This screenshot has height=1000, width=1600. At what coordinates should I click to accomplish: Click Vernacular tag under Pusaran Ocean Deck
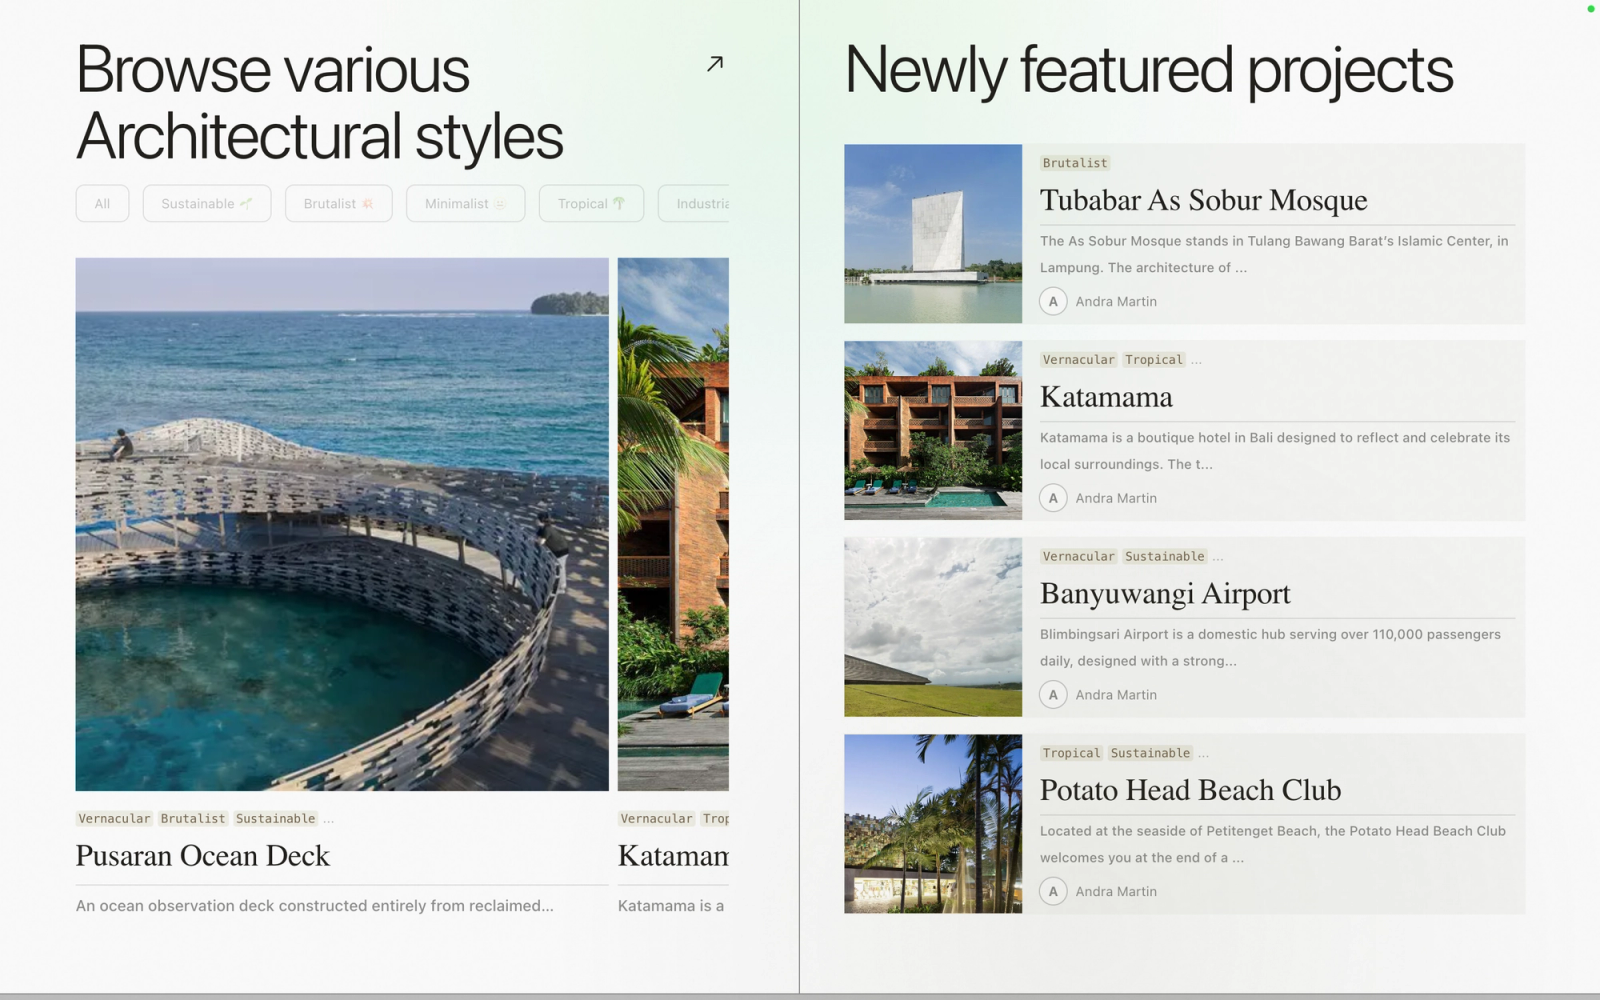point(114,818)
